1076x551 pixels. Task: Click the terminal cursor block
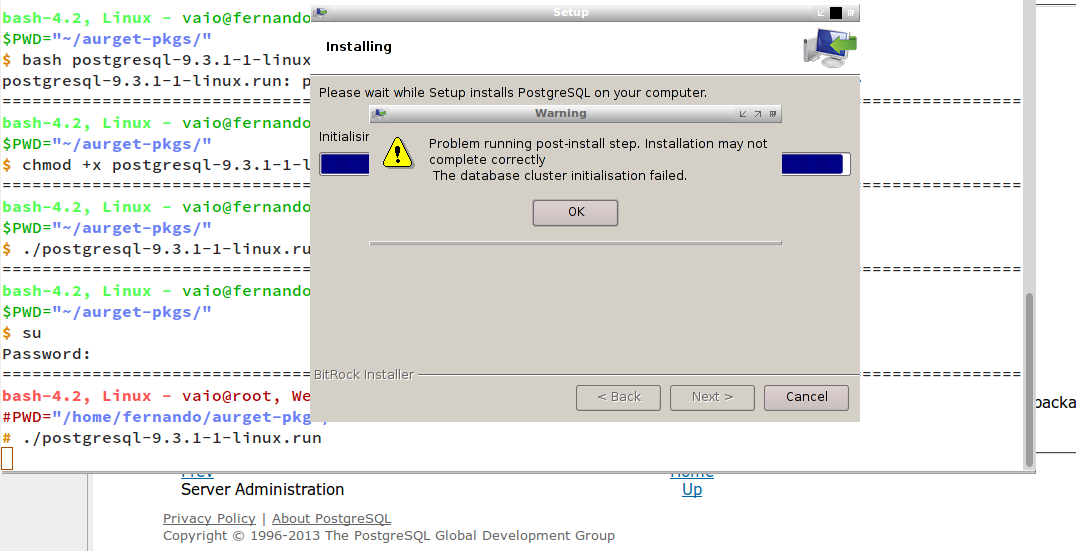pos(7,458)
